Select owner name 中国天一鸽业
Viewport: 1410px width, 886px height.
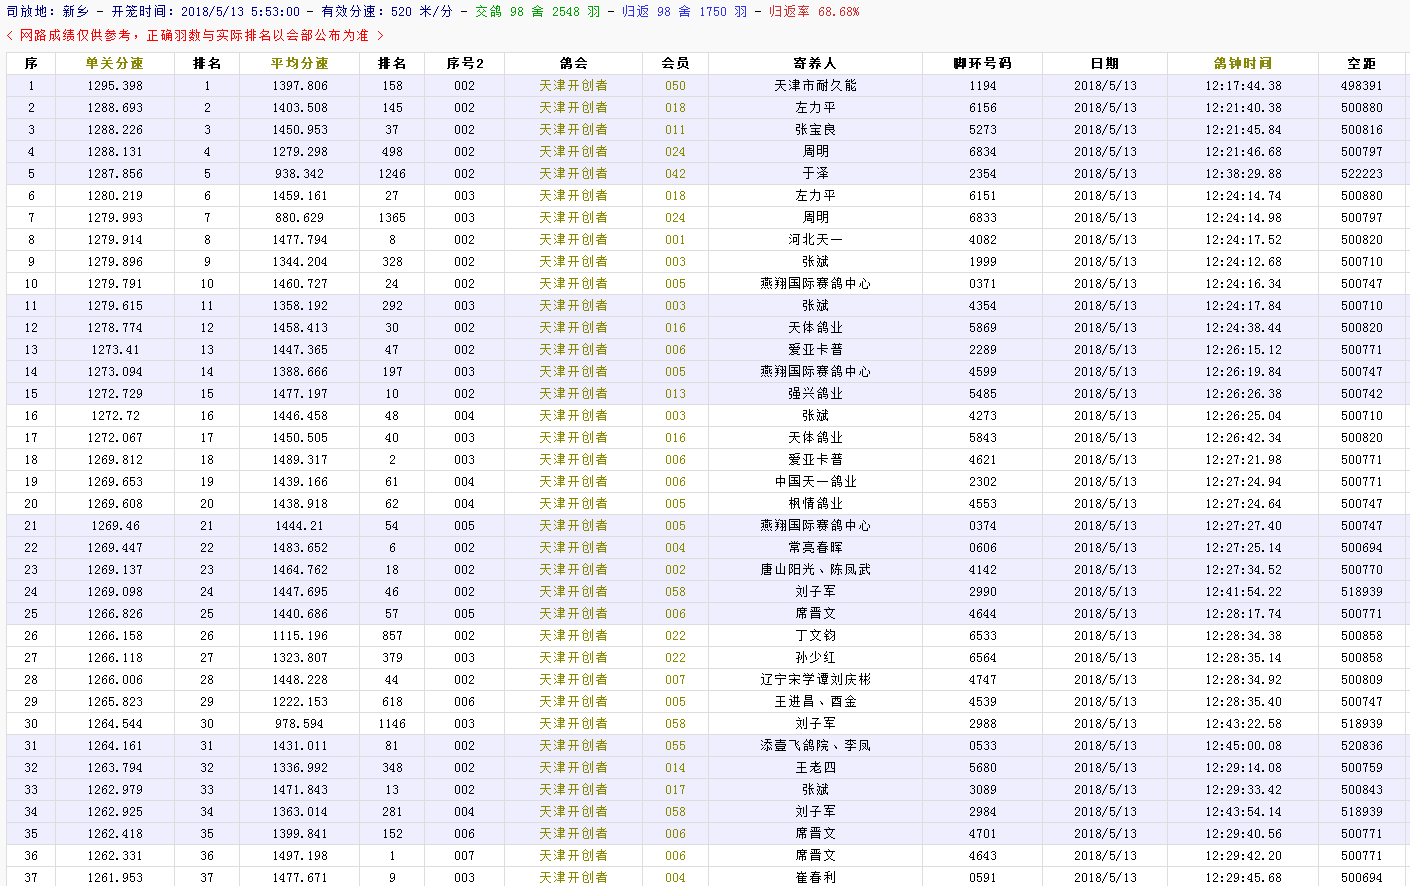coord(815,482)
